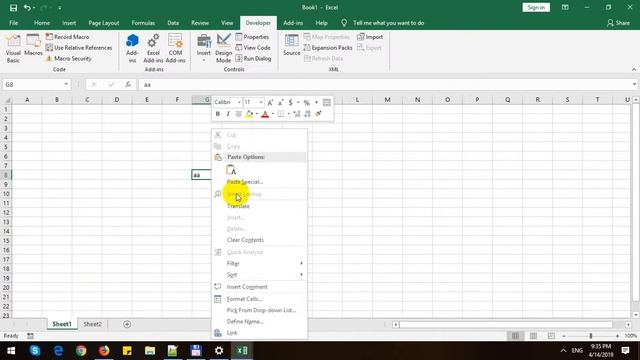The height and width of the screenshot is (360, 640).
Task: Open the File tab
Action: pos(13,23)
